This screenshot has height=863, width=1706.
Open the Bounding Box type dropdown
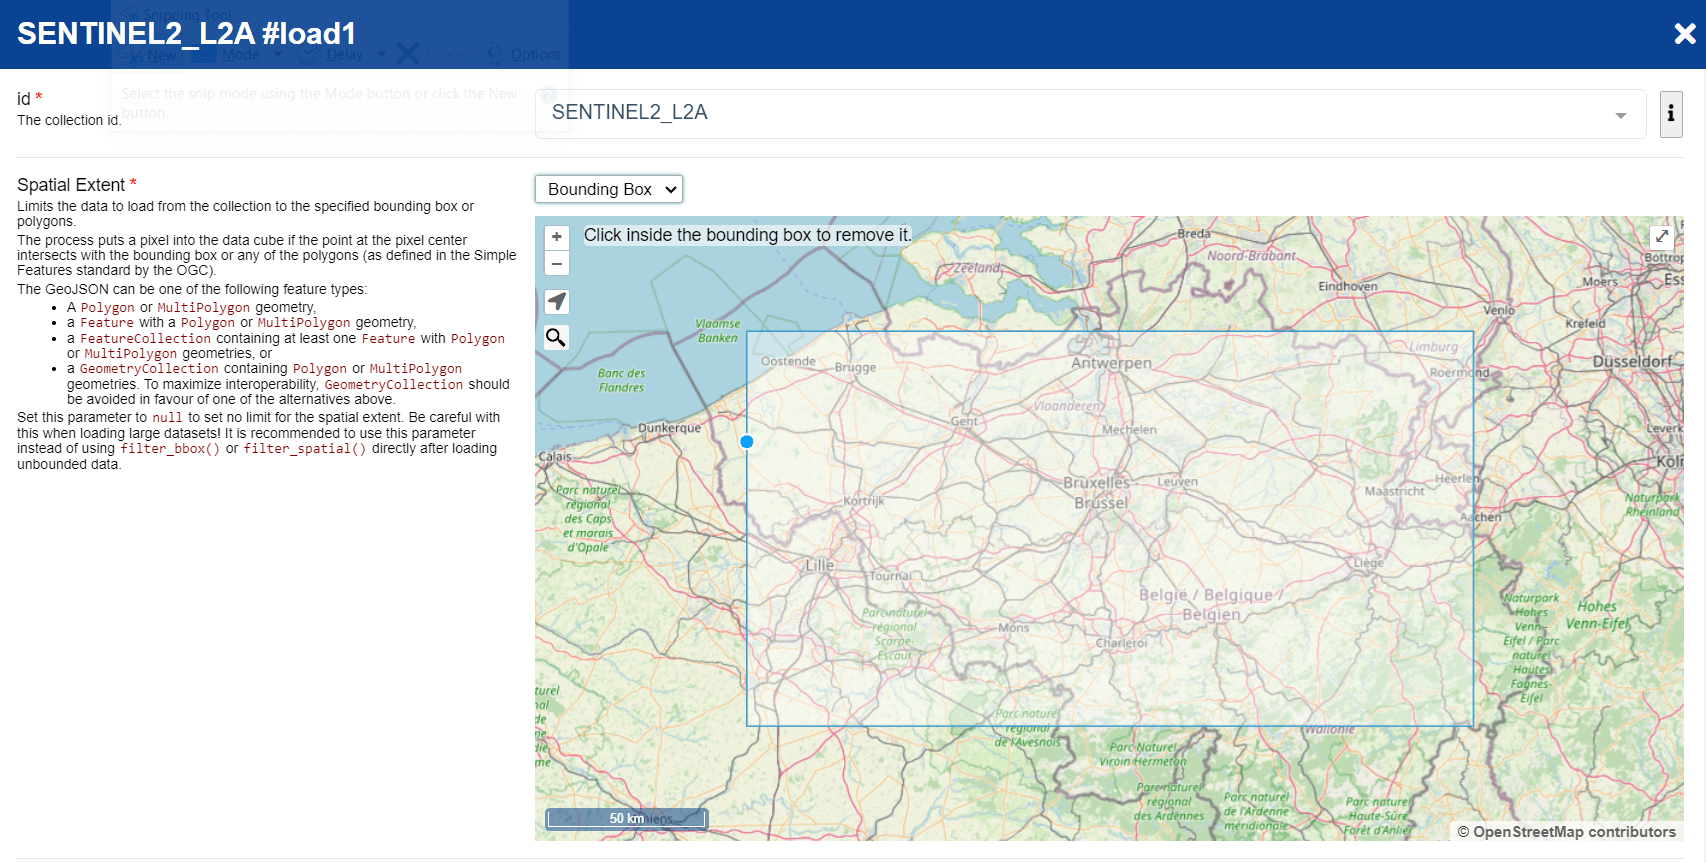pos(609,189)
